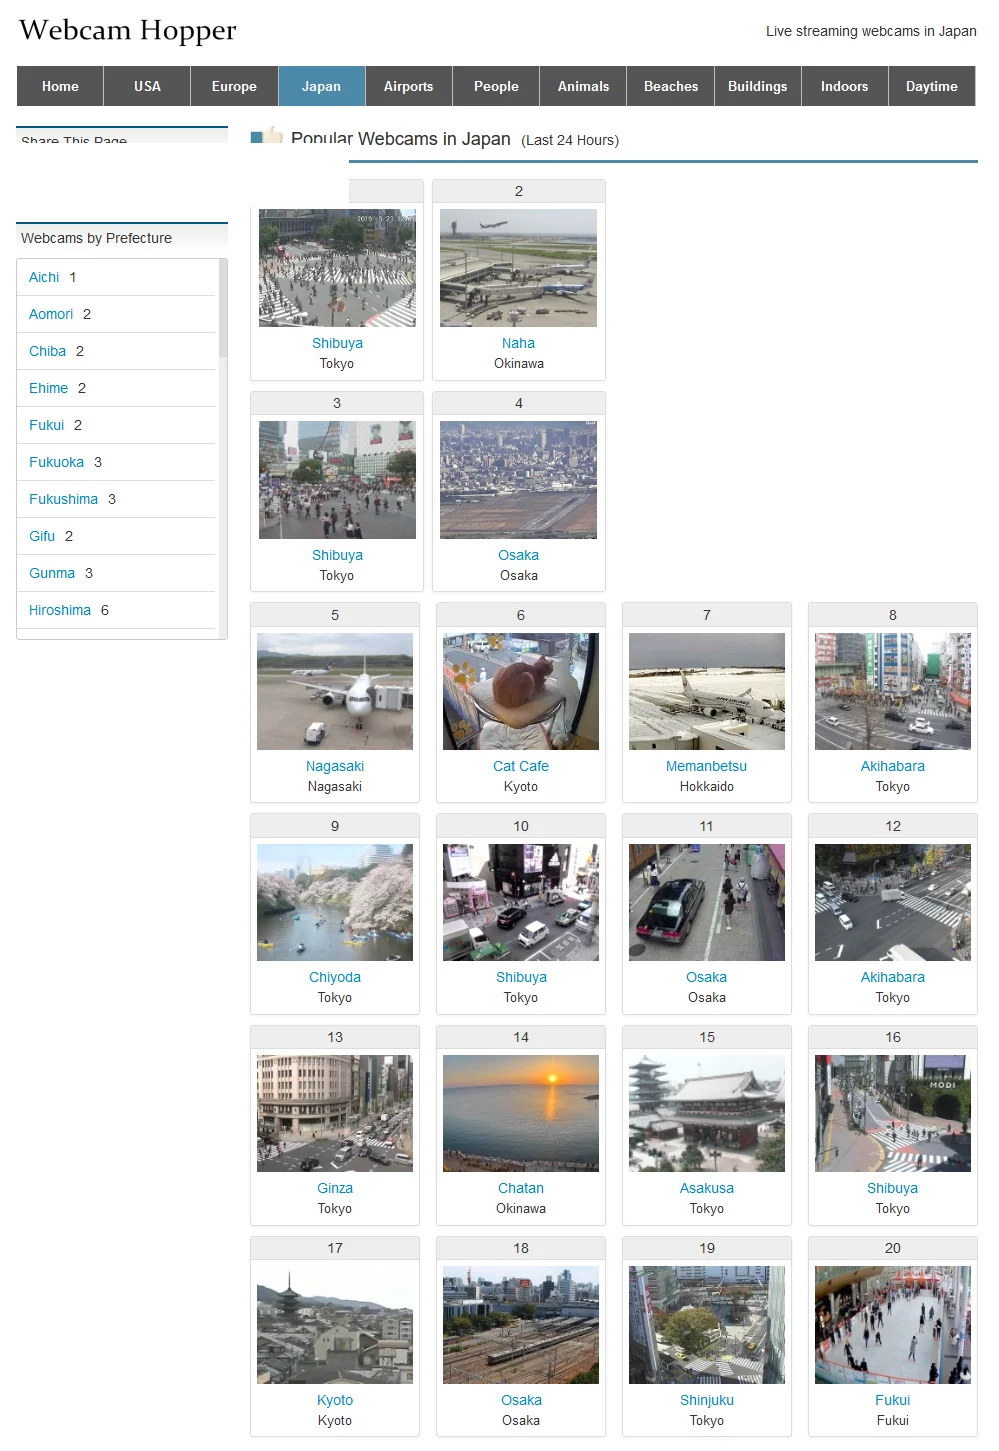Open the Buildings category

(758, 86)
